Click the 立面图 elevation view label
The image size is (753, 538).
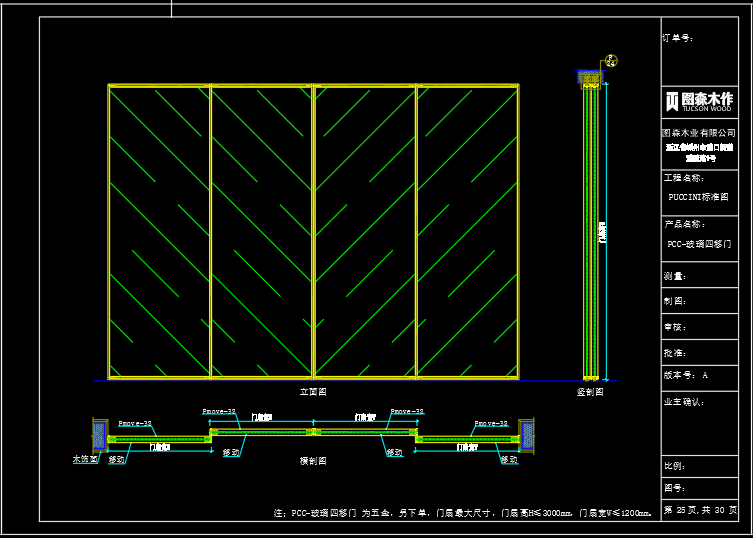313,392
